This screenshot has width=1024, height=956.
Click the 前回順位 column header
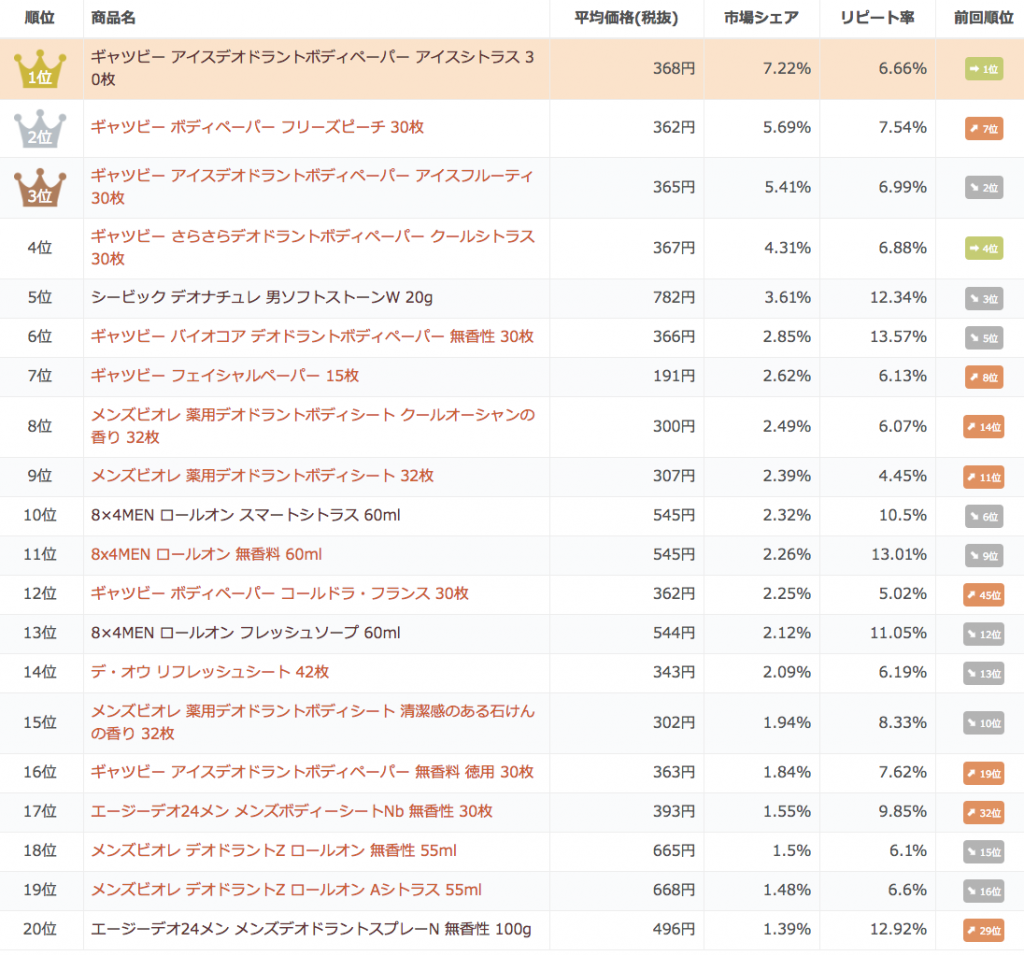[984, 18]
